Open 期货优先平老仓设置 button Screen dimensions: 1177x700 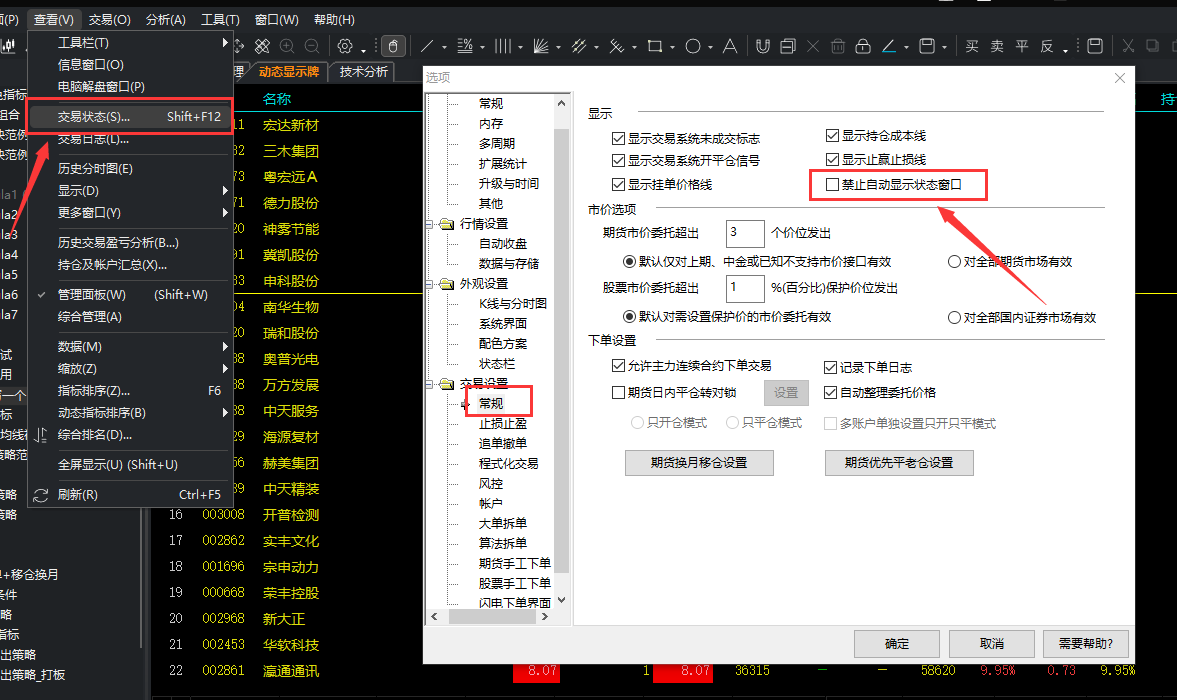point(899,463)
